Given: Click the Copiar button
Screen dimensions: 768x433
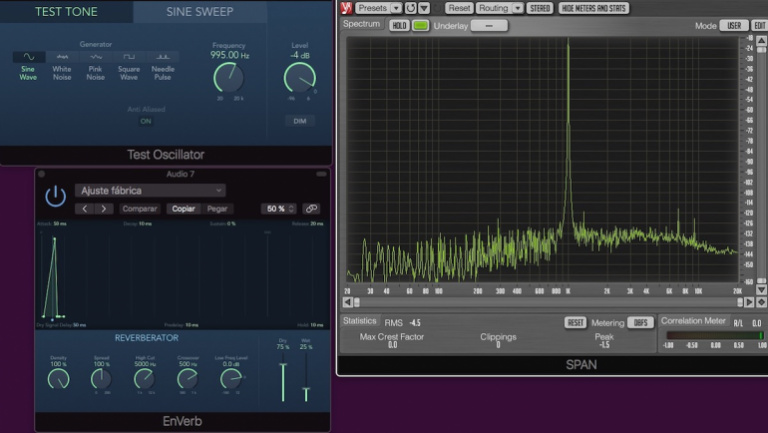Looking at the screenshot, I should 183,209.
